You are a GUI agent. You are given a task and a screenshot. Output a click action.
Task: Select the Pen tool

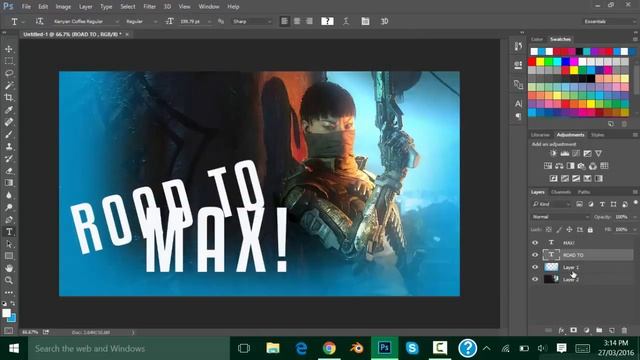tap(9, 220)
